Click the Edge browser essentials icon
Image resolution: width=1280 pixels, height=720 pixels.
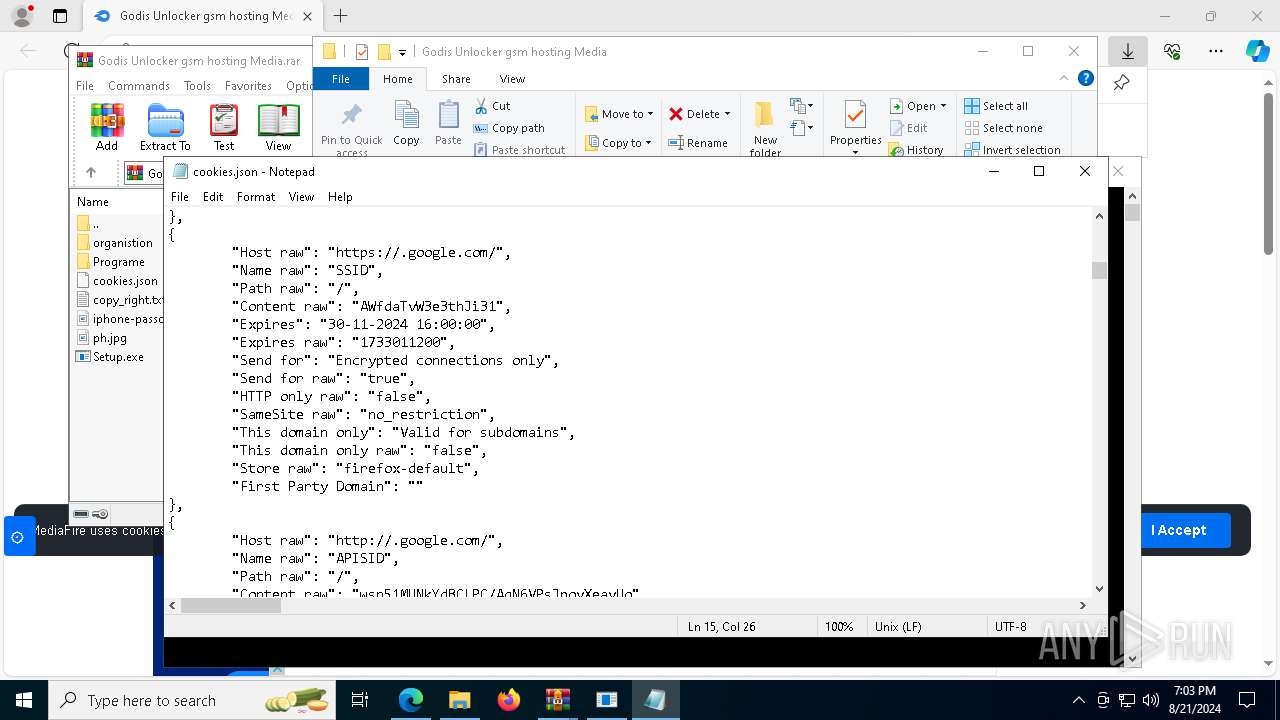tap(1172, 51)
